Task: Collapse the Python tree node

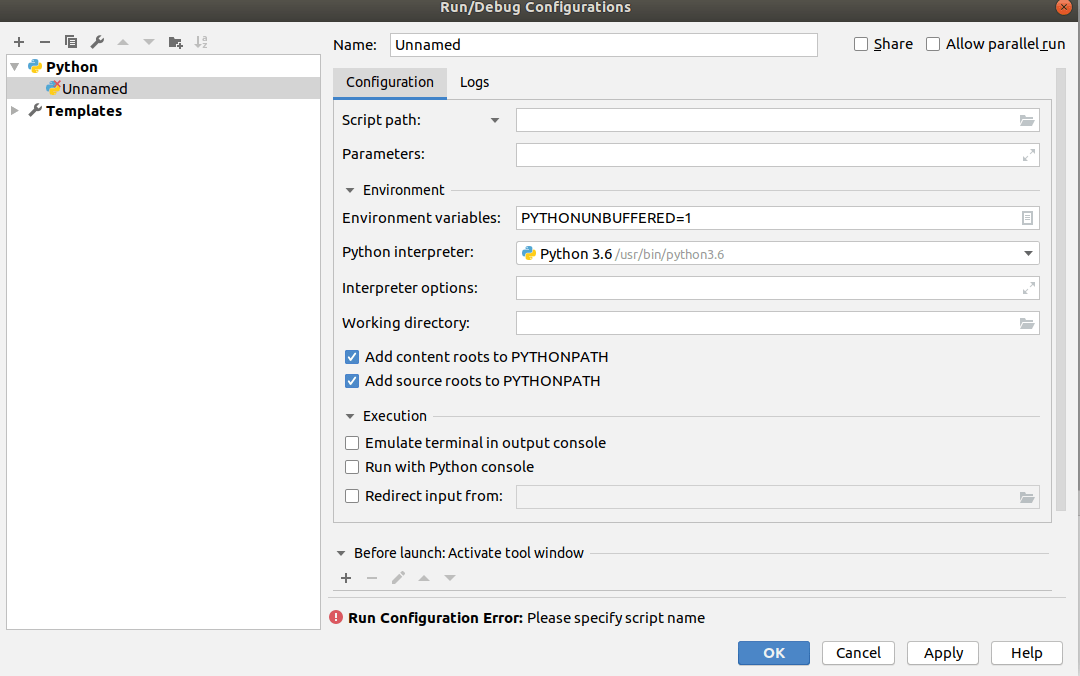Action: click(x=14, y=67)
